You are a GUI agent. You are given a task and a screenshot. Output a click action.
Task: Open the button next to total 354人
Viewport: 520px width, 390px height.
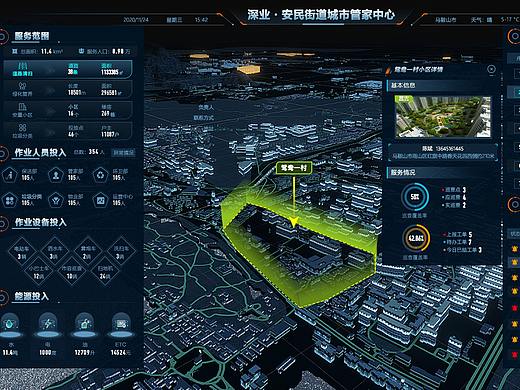(x=123, y=153)
